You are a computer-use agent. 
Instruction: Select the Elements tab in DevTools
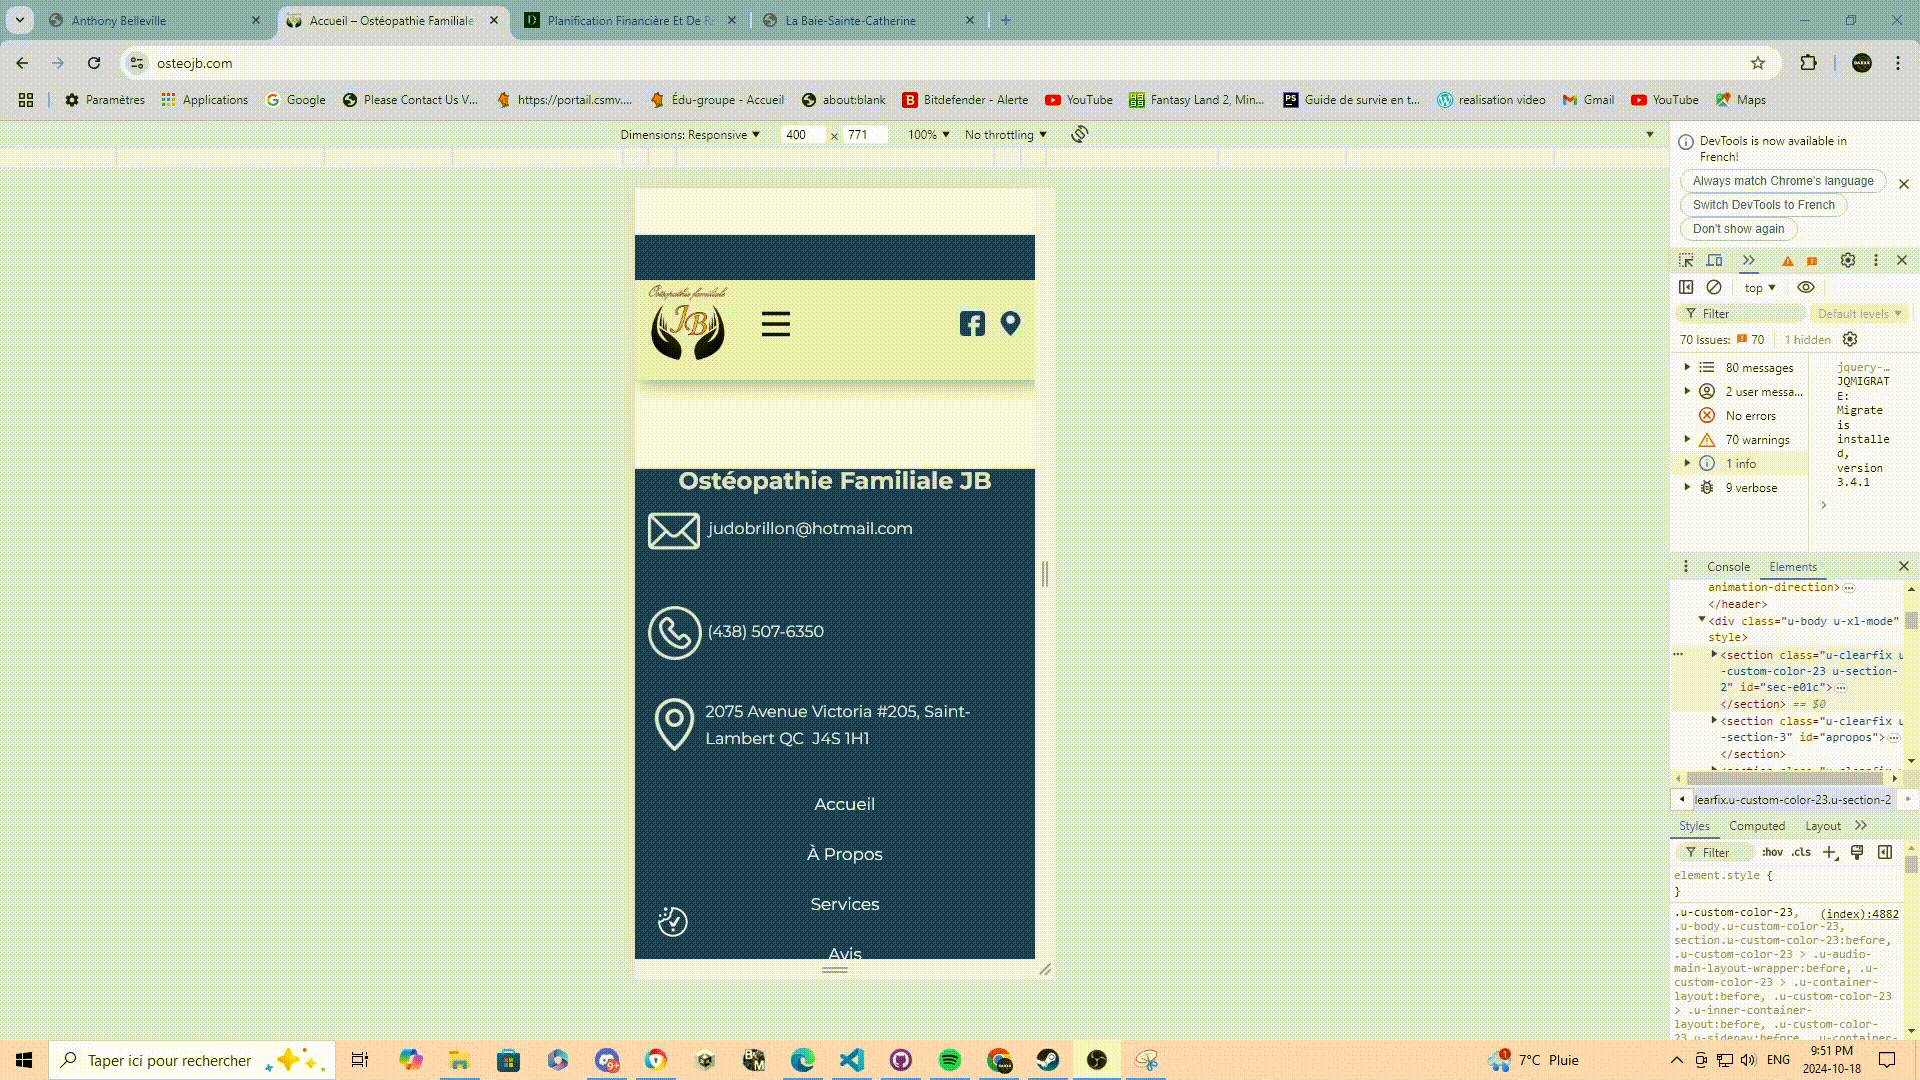pos(1792,566)
